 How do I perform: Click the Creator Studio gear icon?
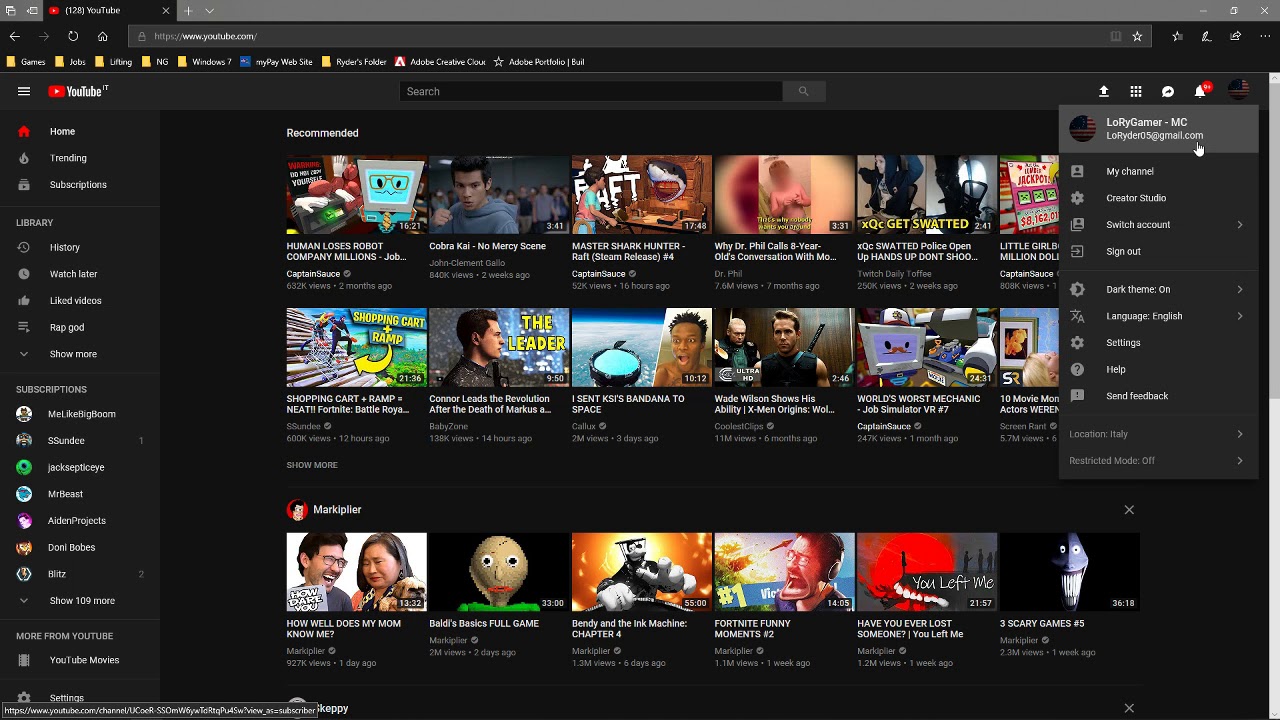[x=1077, y=198]
